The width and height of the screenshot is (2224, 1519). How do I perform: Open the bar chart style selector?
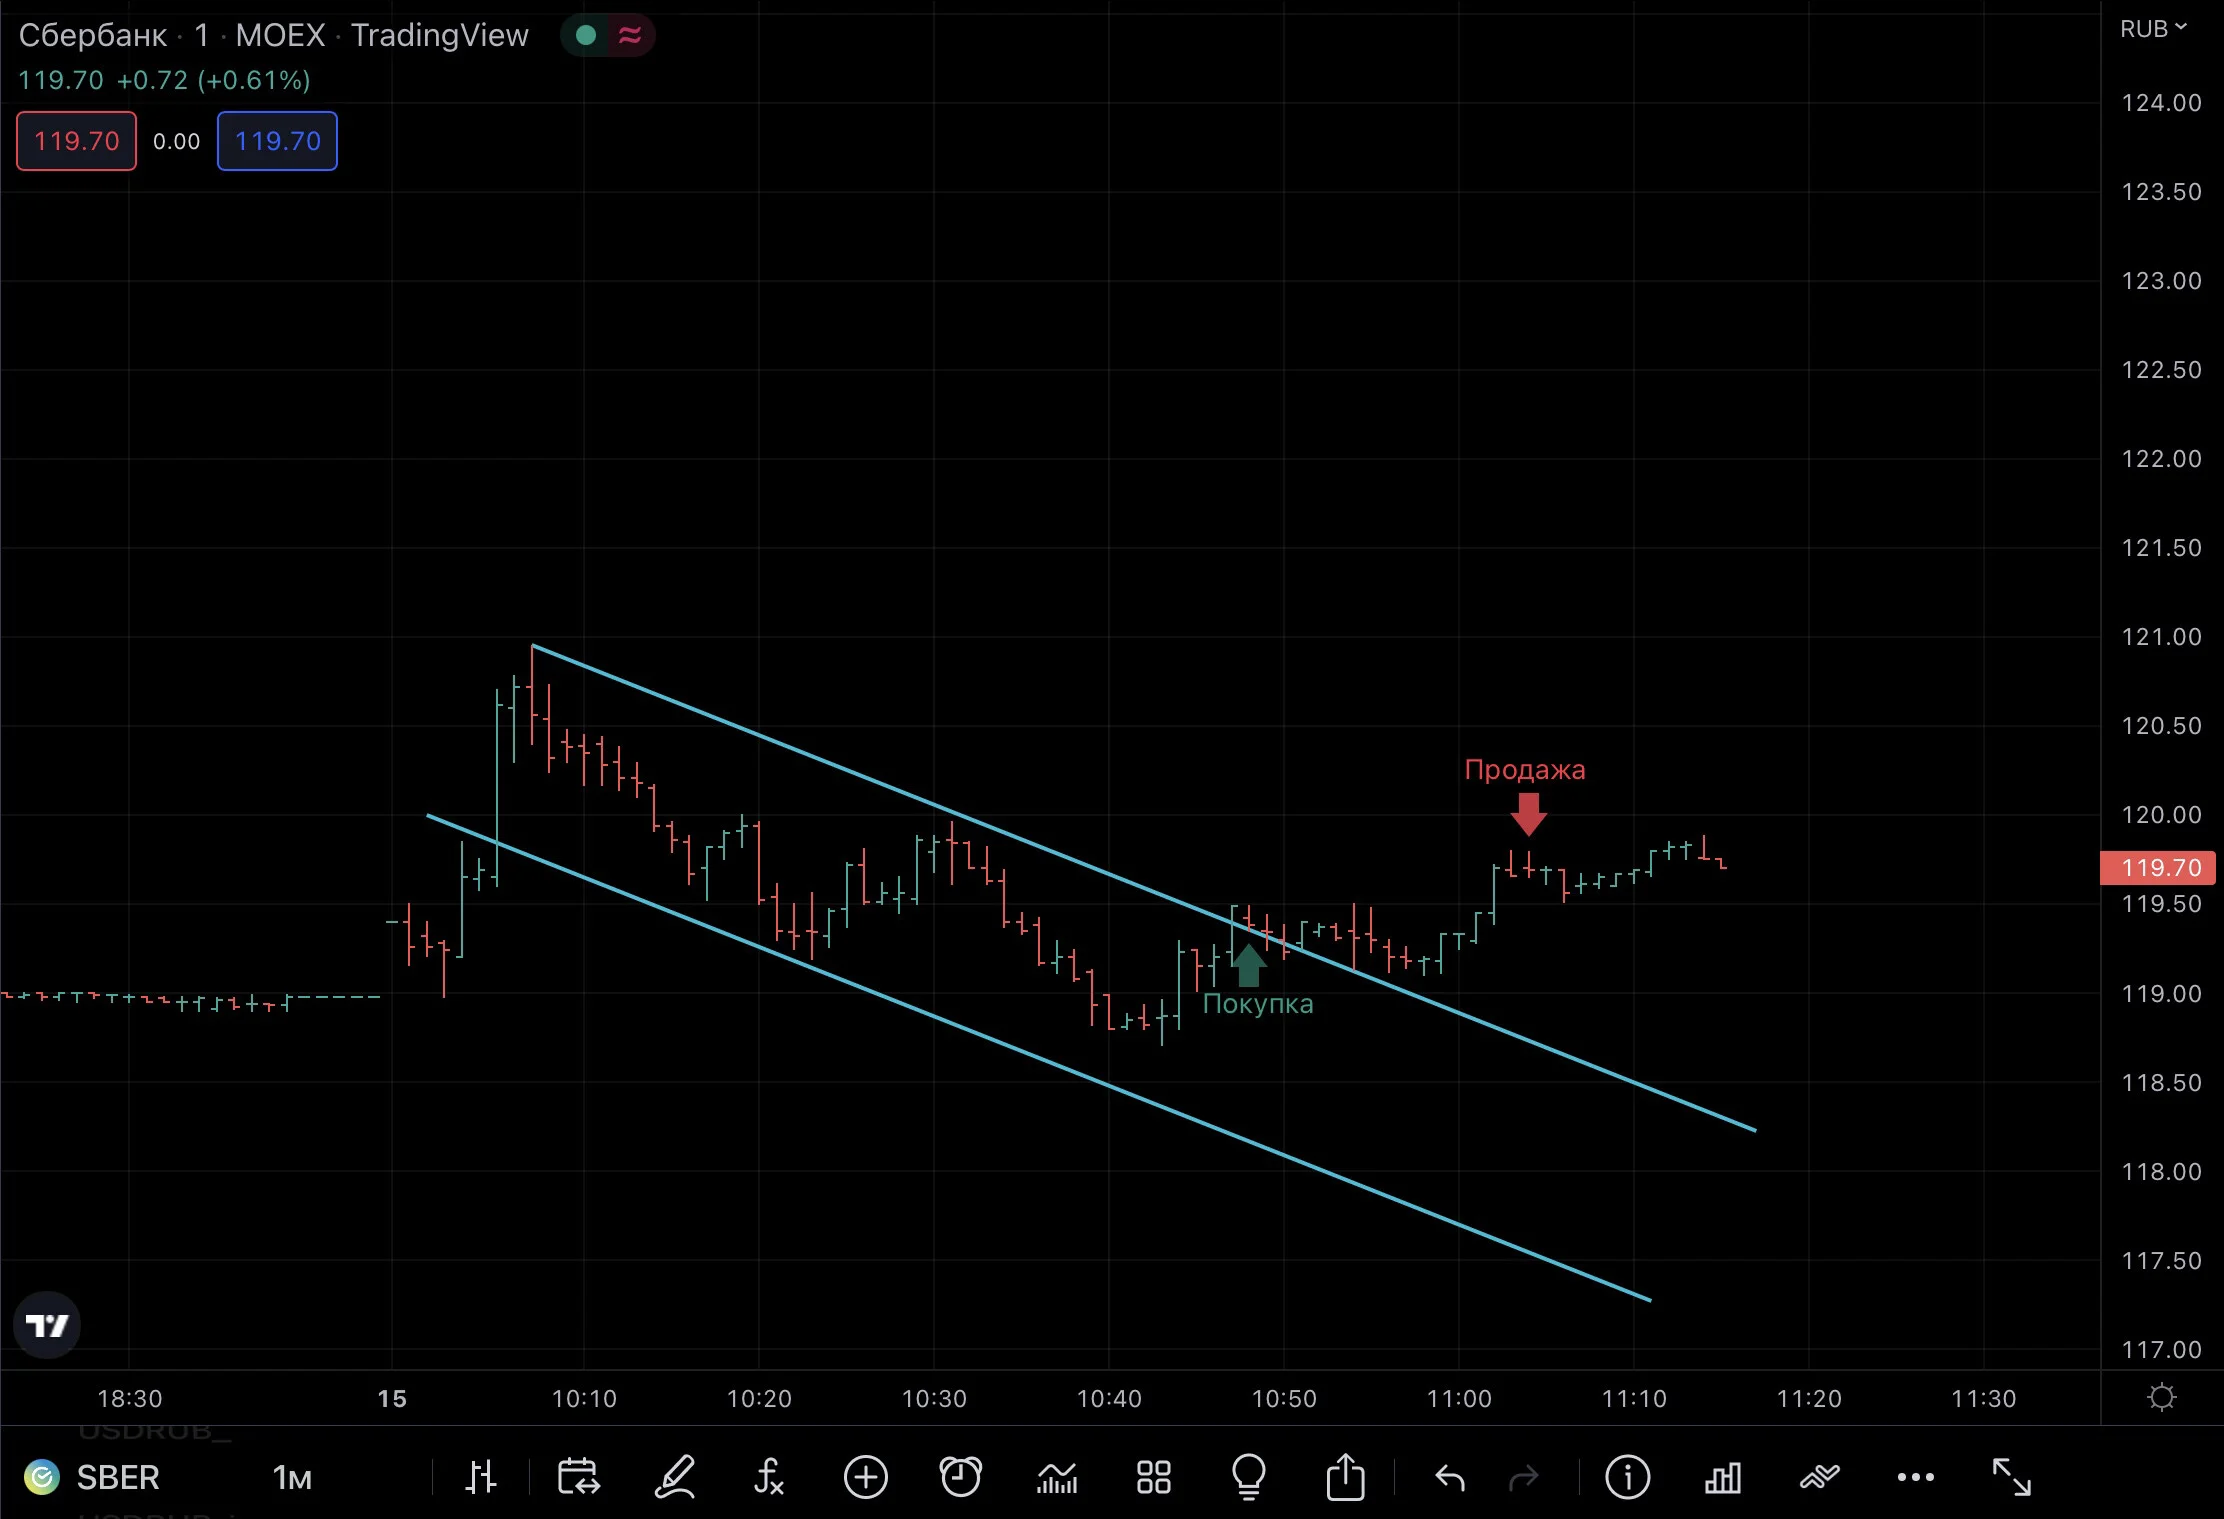(481, 1477)
